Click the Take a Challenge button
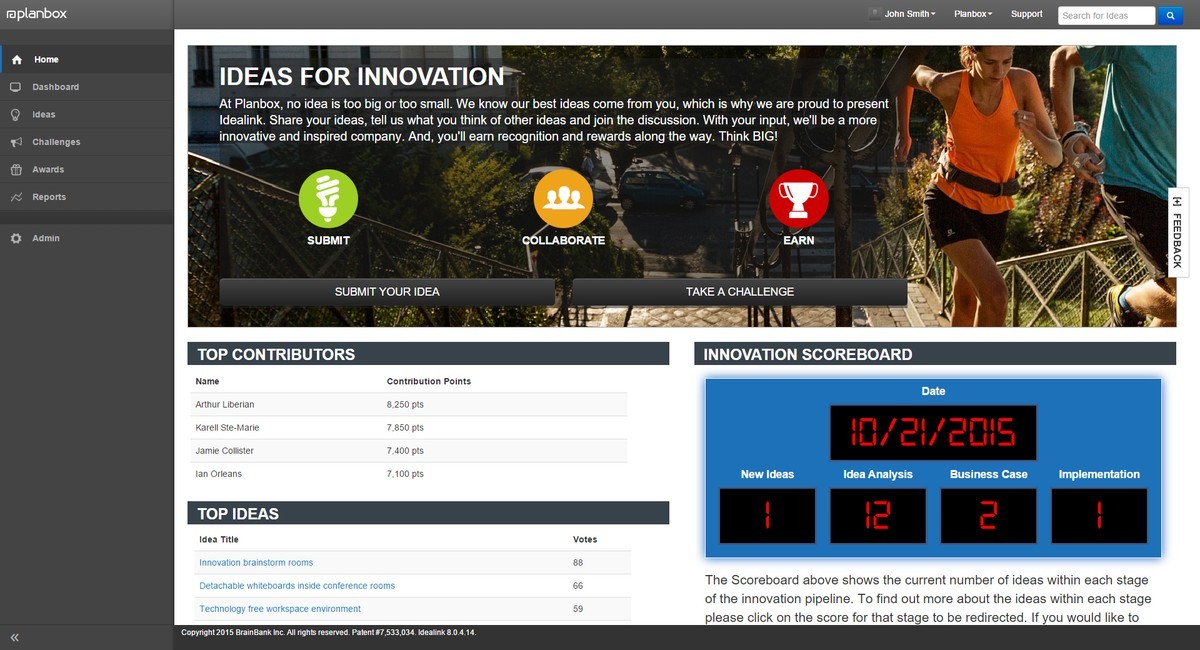The width and height of the screenshot is (1200, 650). coord(740,292)
